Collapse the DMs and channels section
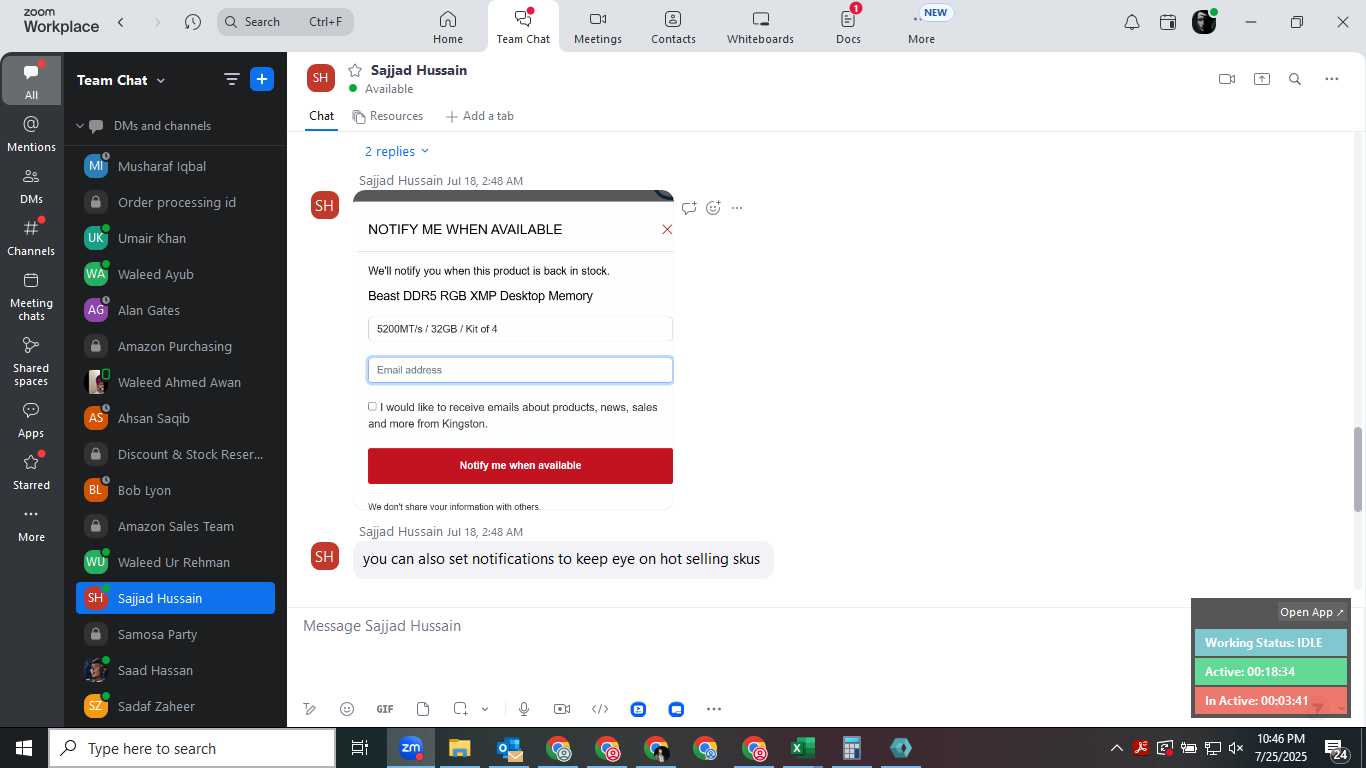 80,126
